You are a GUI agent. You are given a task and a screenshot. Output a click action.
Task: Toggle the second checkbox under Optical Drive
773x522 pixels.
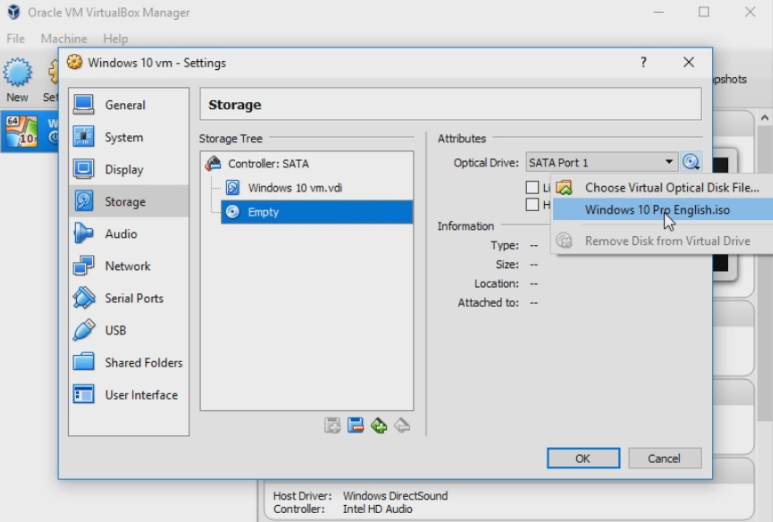point(532,204)
